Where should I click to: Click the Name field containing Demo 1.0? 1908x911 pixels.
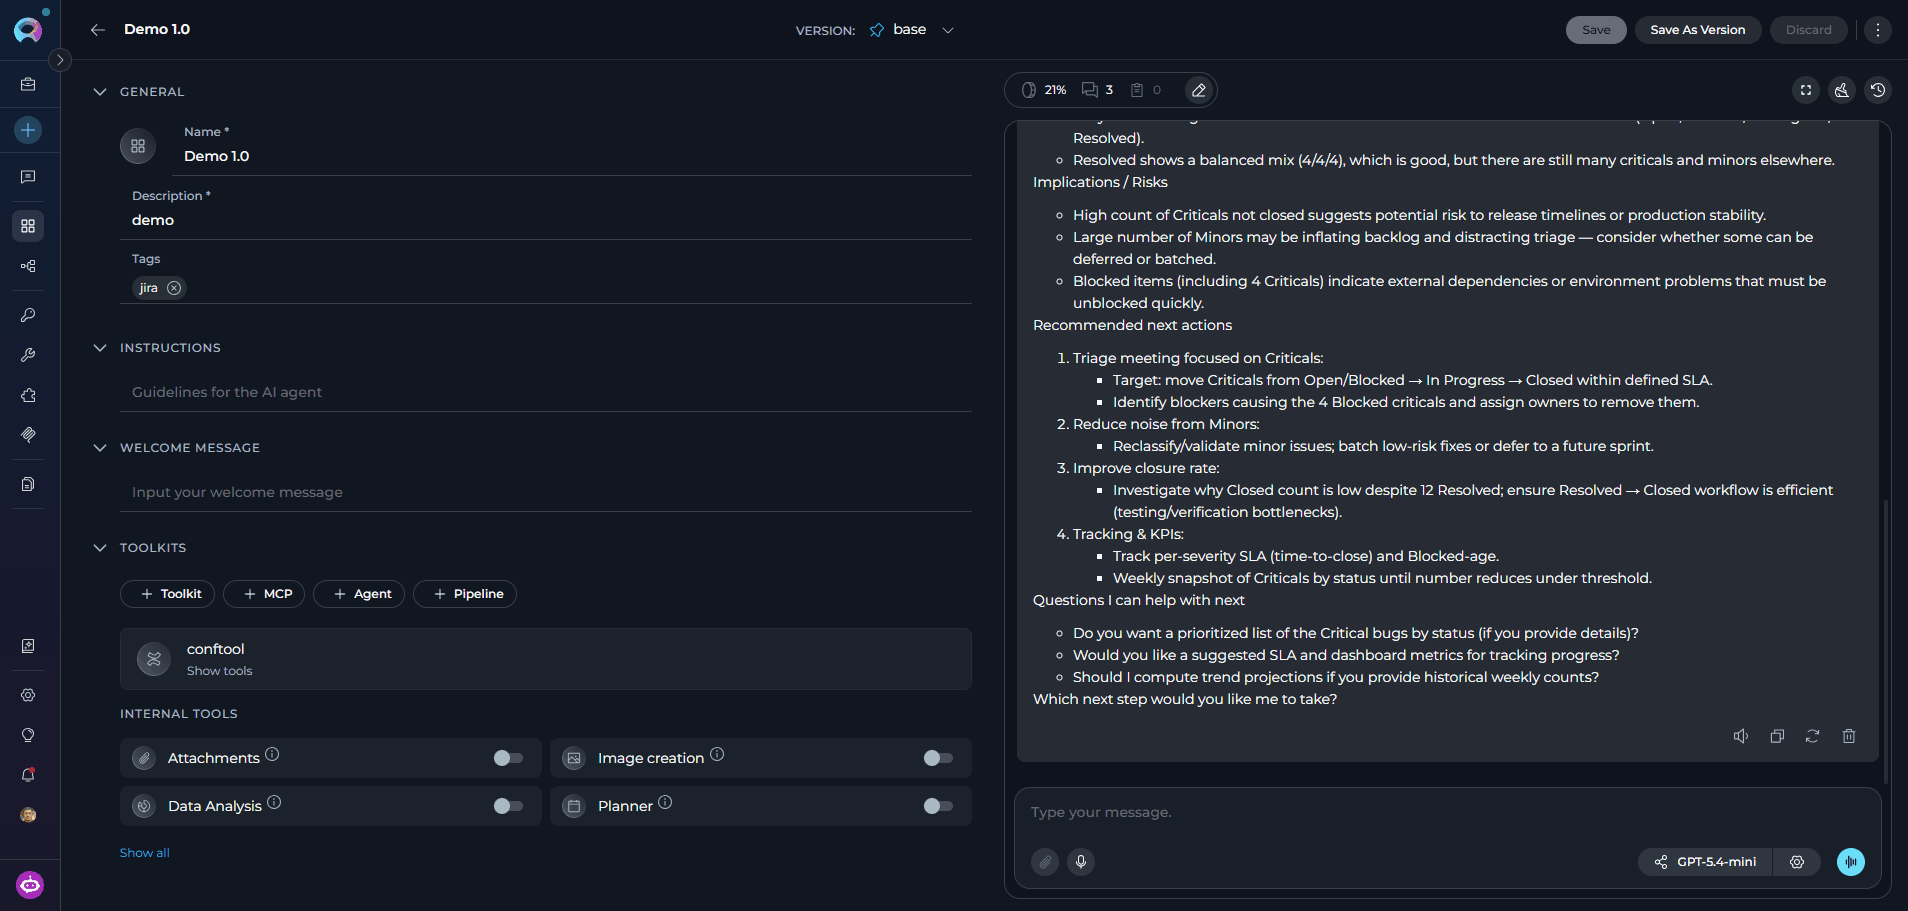[x=572, y=156]
